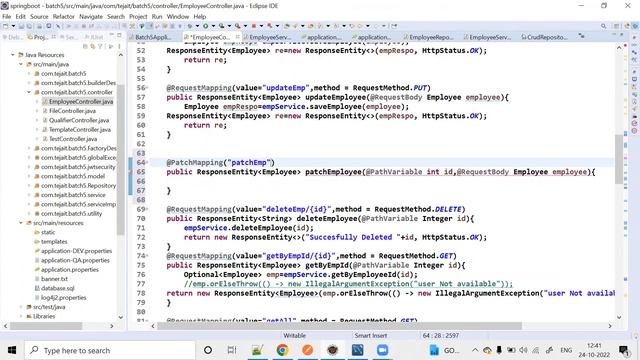640x360 pixels.
Task: Open the action center notification icon
Action: tap(623, 350)
